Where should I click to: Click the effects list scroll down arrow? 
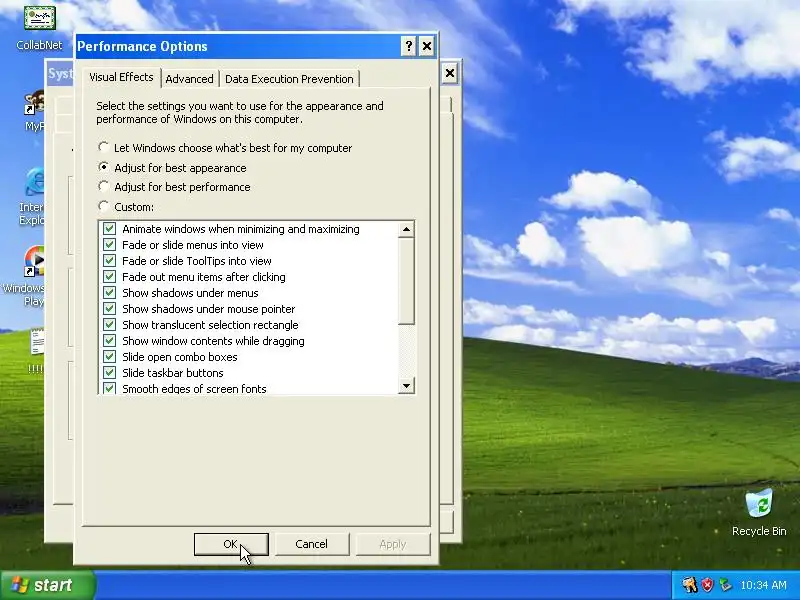tap(406, 385)
